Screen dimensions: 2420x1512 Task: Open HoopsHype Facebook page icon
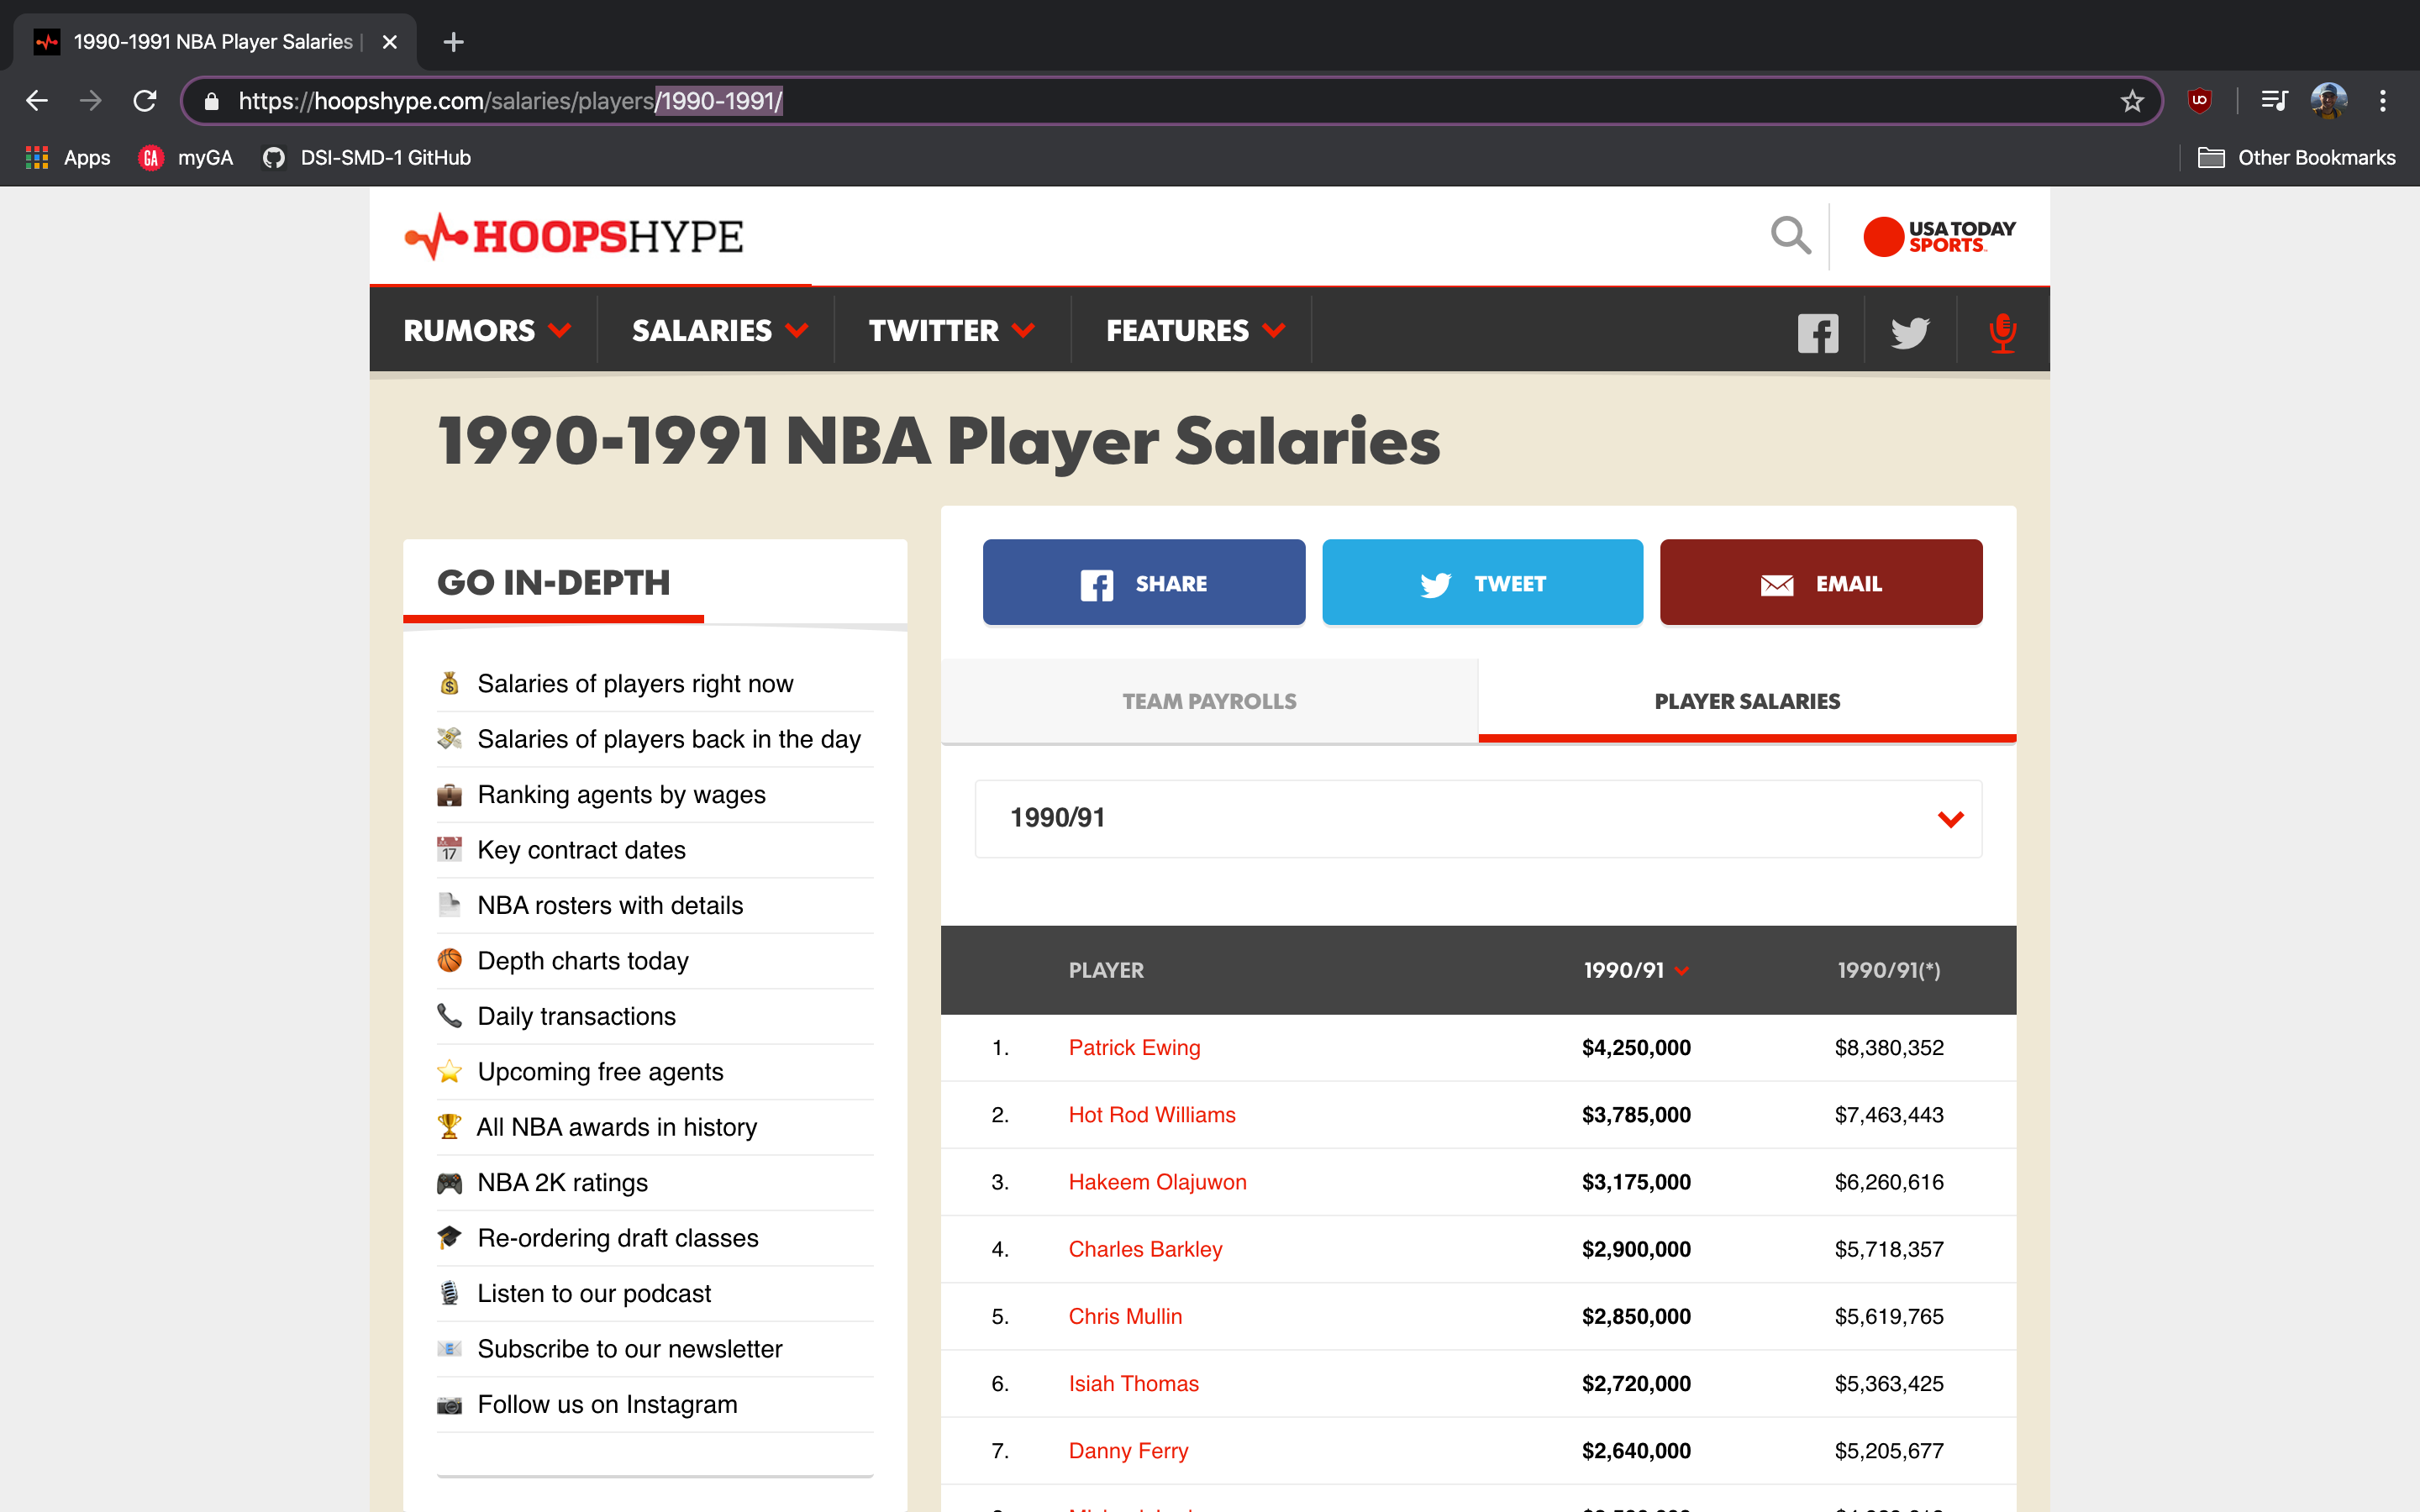pos(1818,333)
